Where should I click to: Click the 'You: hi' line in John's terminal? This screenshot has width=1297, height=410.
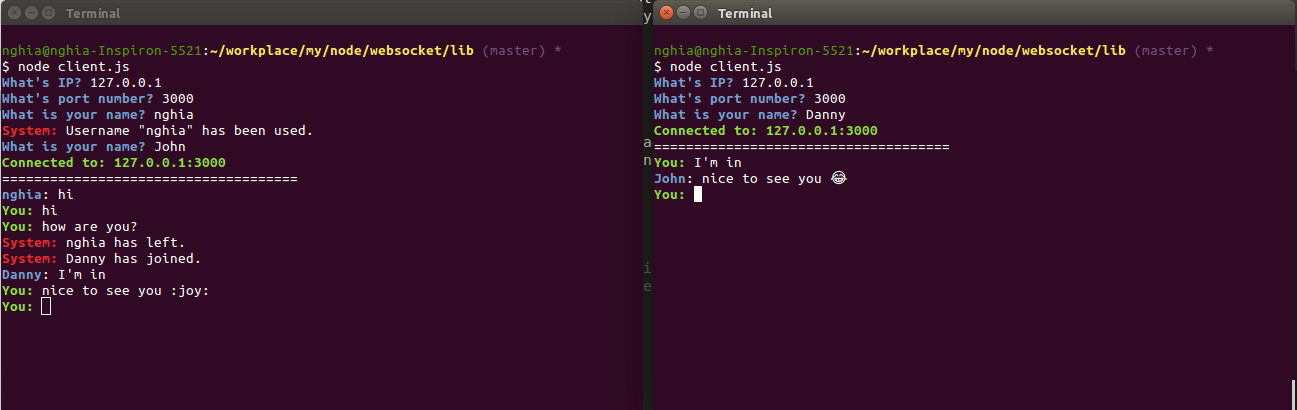(x=30, y=210)
